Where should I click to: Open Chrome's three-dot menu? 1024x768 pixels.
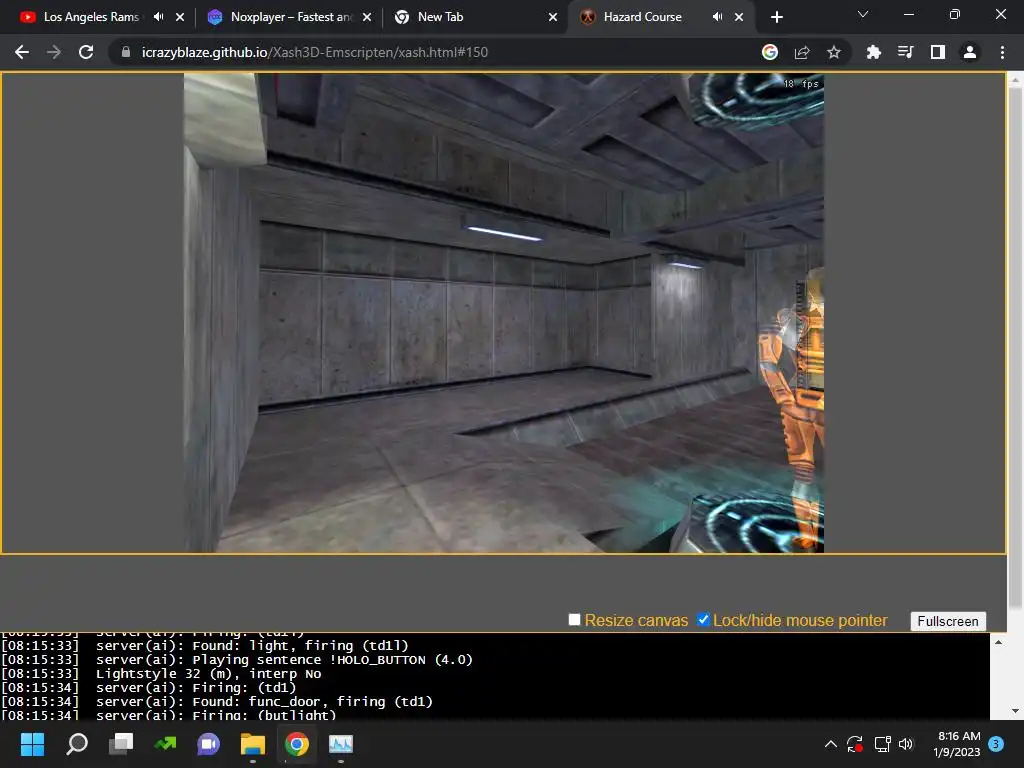pos(1002,52)
